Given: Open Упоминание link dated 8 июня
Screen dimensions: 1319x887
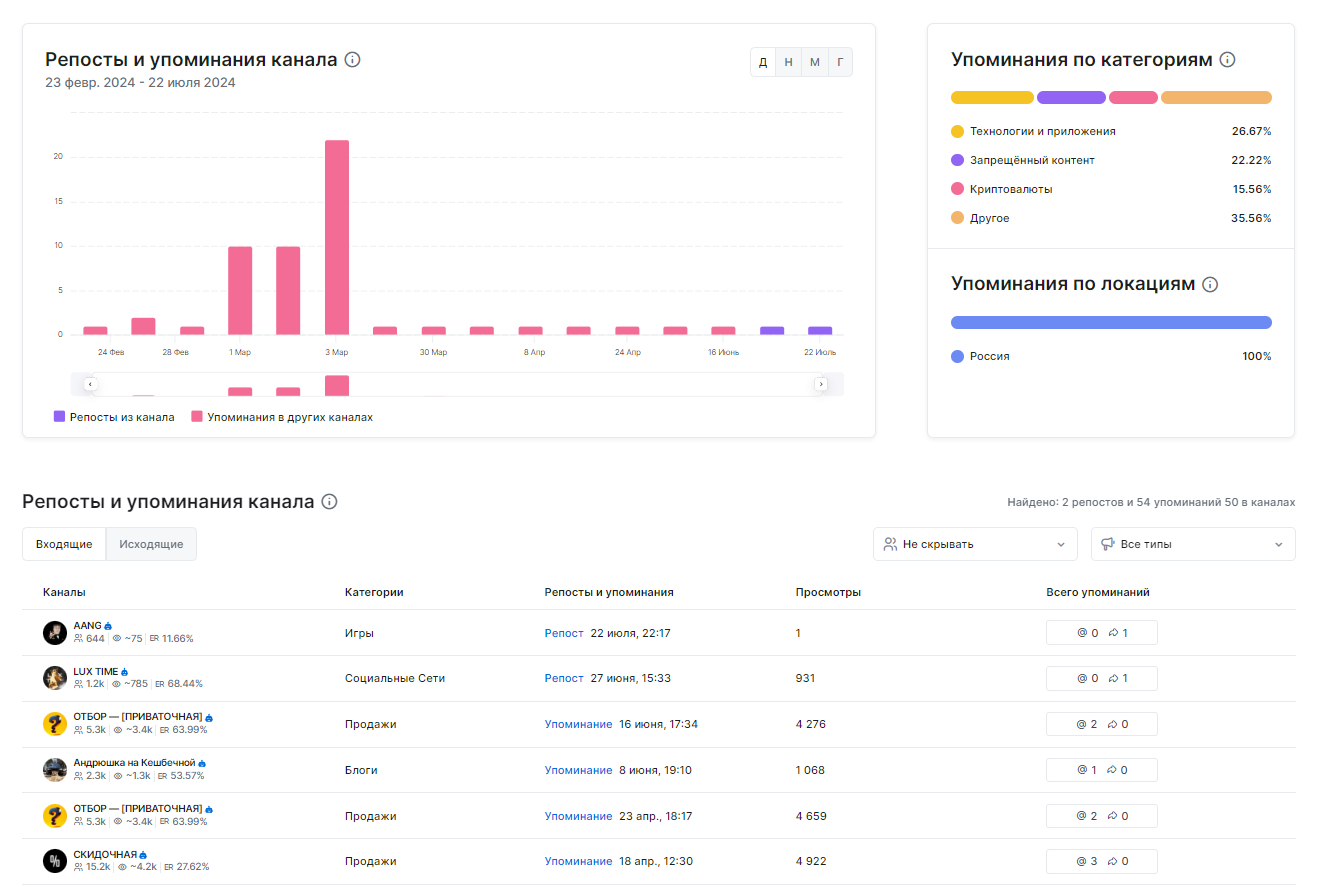Looking at the screenshot, I should point(578,770).
